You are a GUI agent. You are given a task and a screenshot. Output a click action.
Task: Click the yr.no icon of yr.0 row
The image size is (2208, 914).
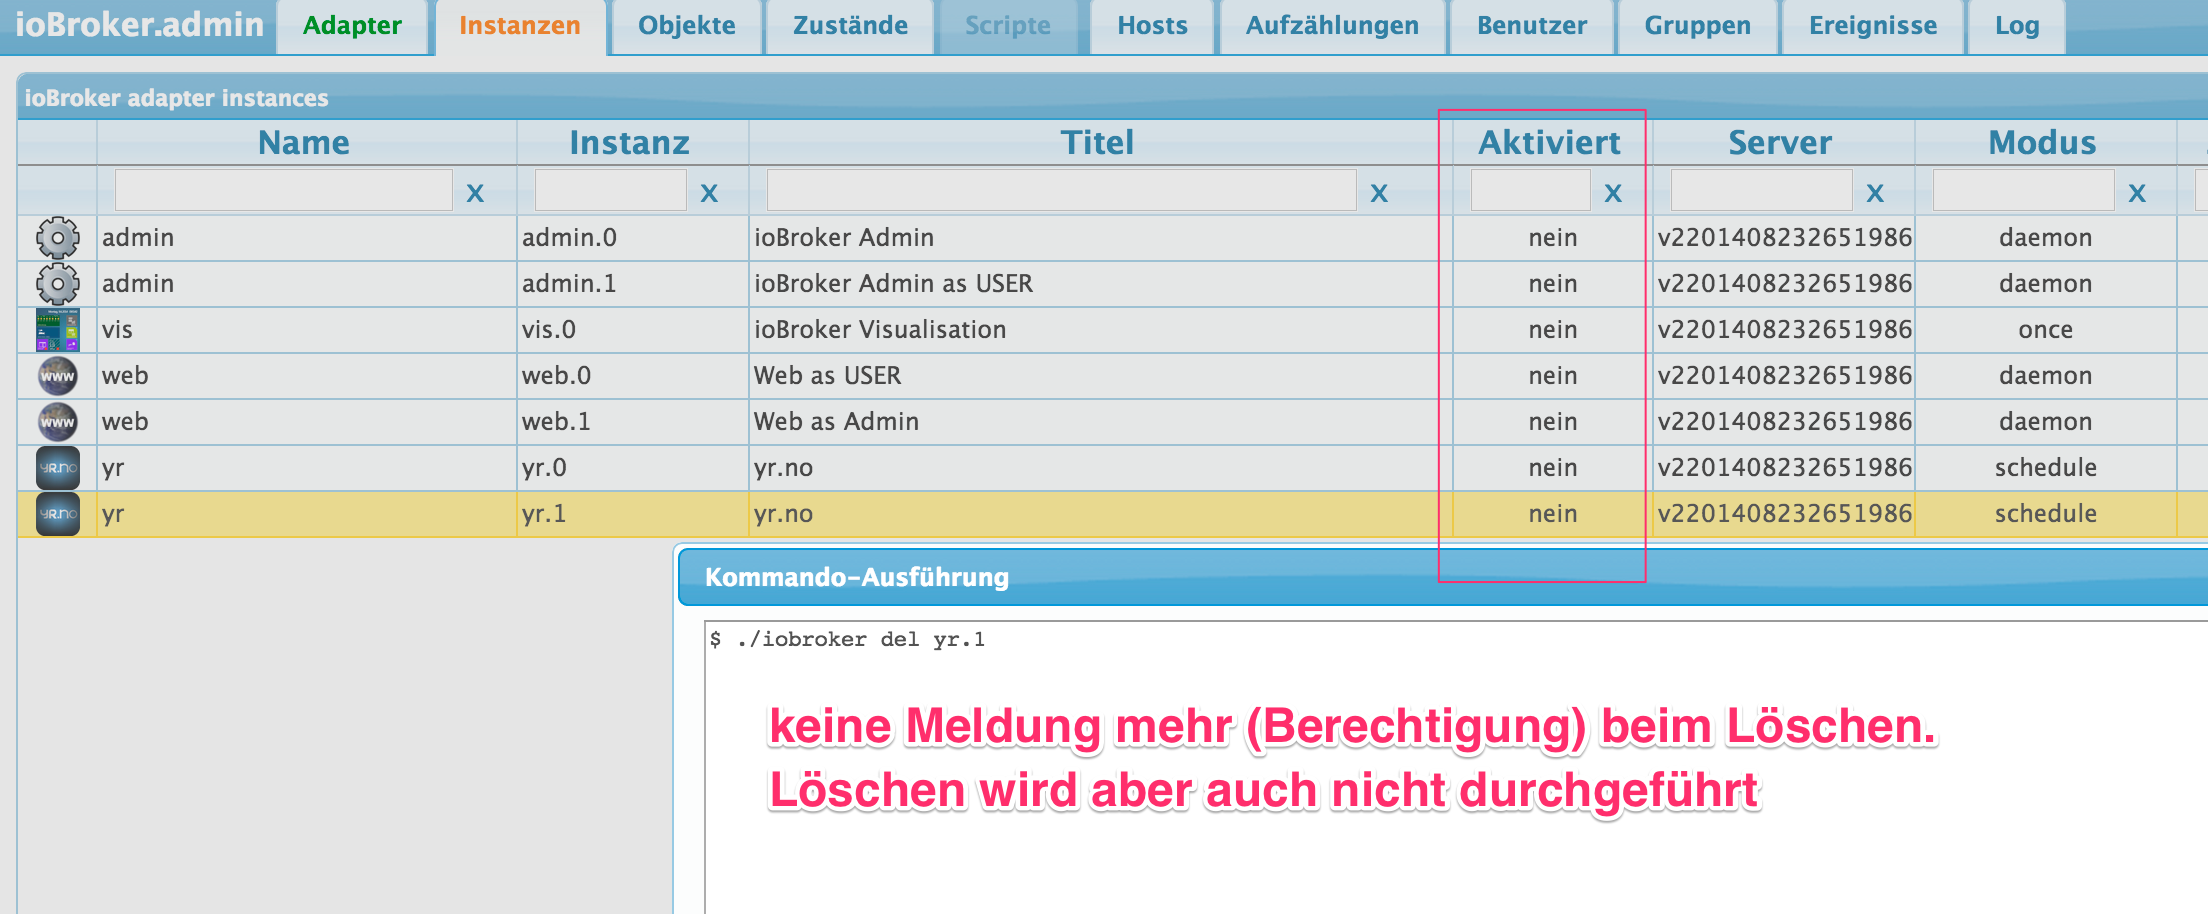tap(58, 468)
